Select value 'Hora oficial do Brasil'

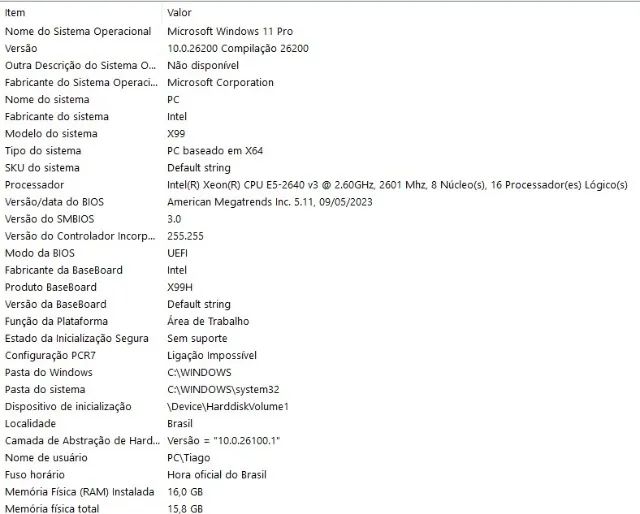(217, 475)
